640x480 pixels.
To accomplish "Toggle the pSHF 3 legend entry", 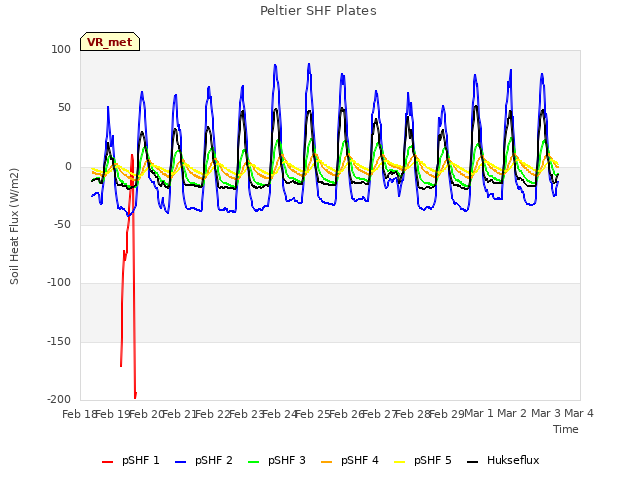I will point(277,461).
